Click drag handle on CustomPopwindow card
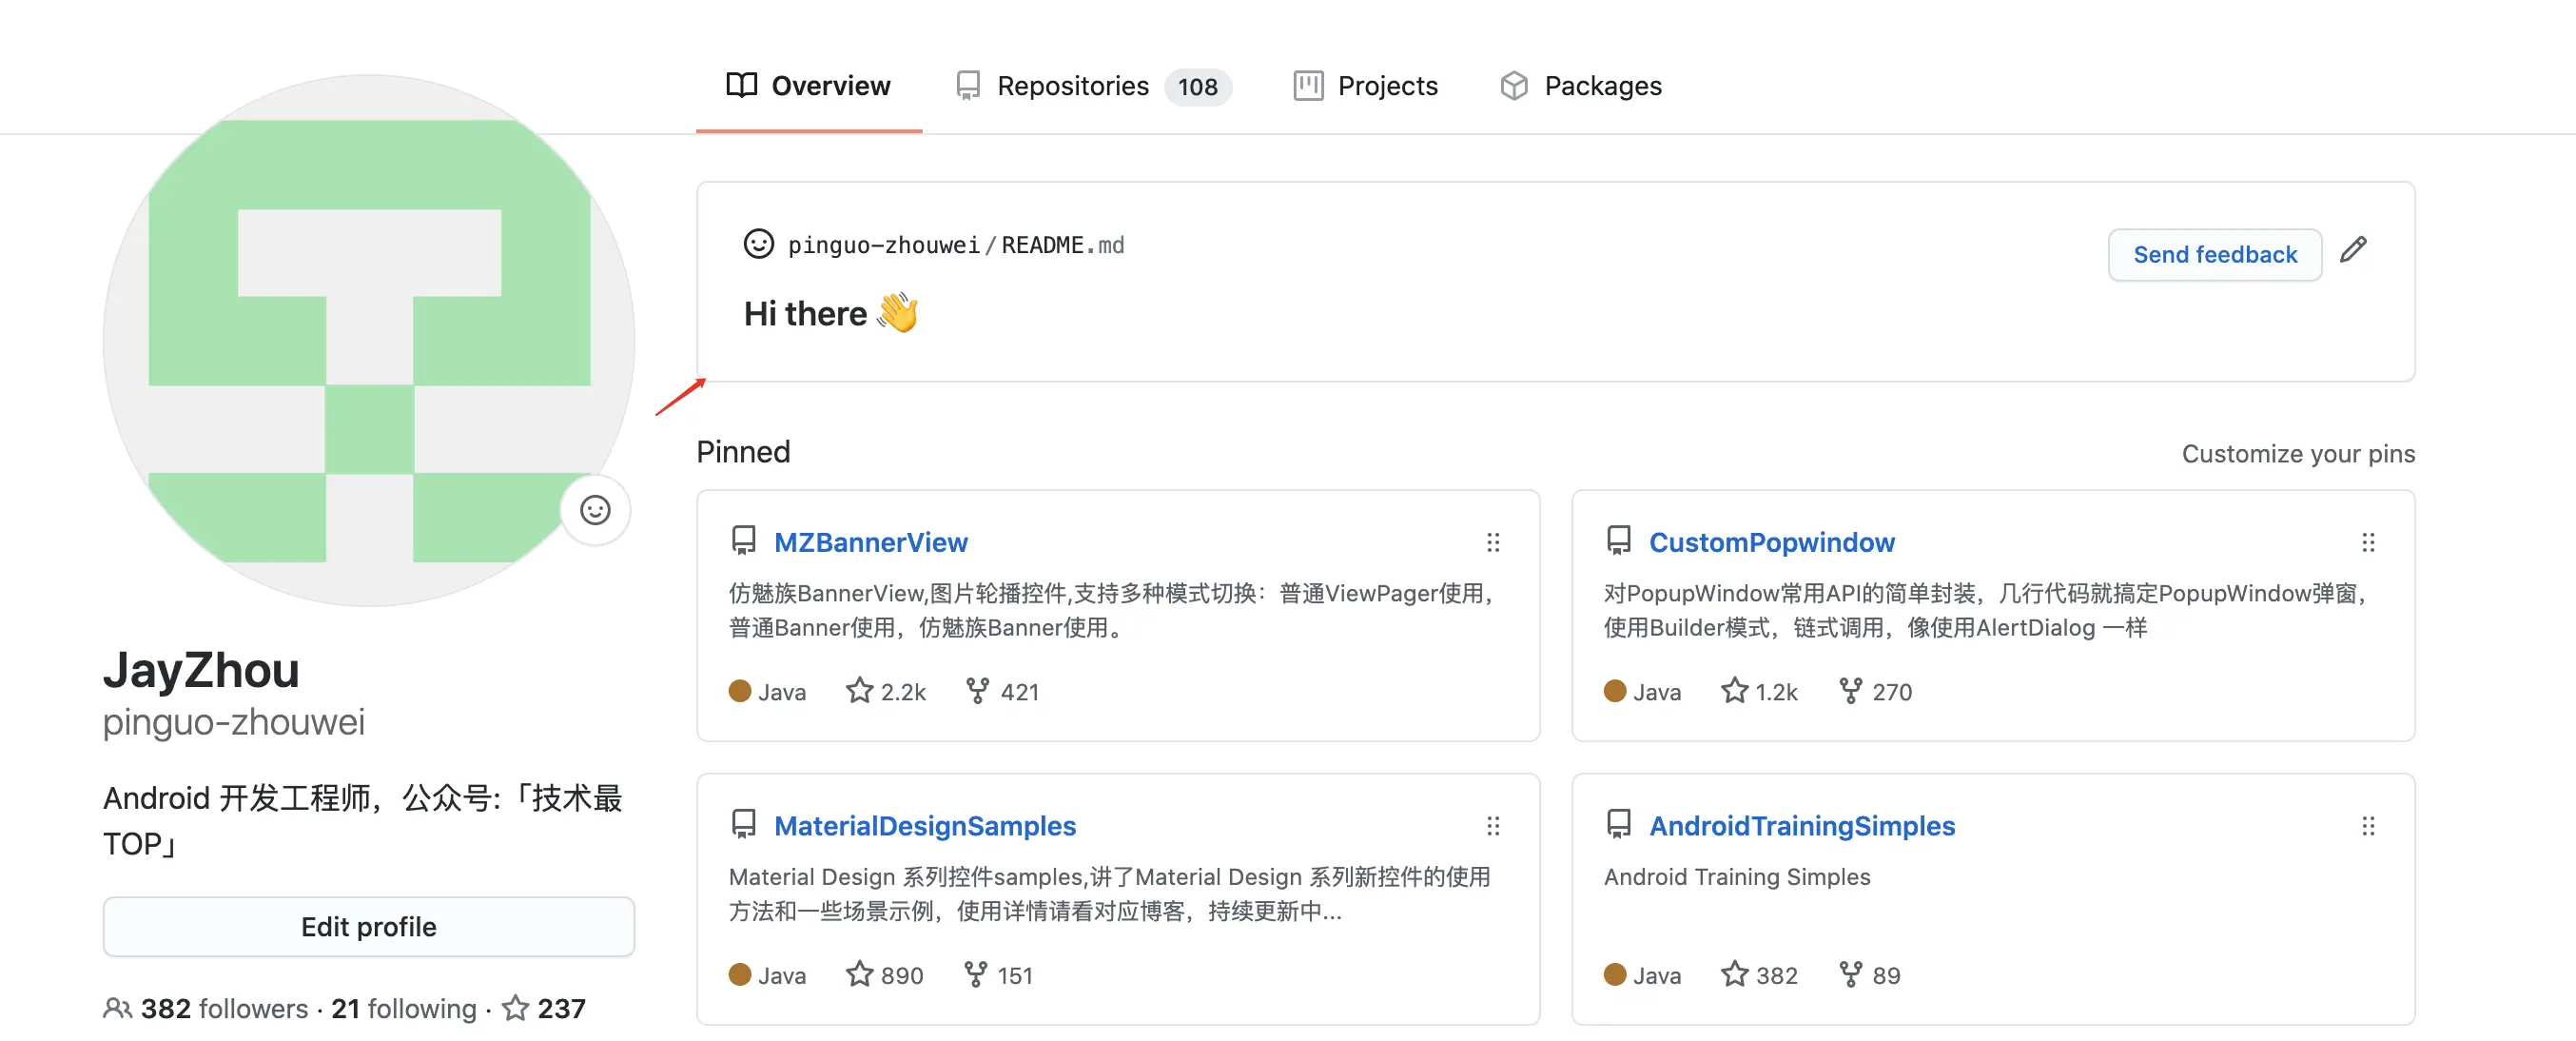The width and height of the screenshot is (2576, 1041). pos(2367,542)
